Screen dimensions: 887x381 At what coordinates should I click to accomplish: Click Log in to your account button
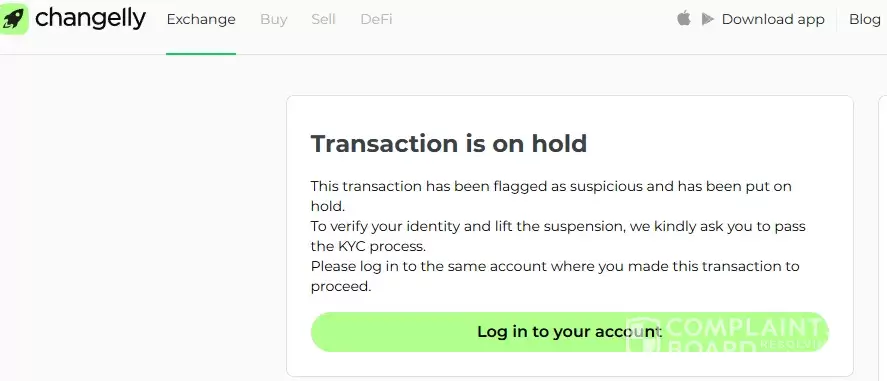(569, 332)
